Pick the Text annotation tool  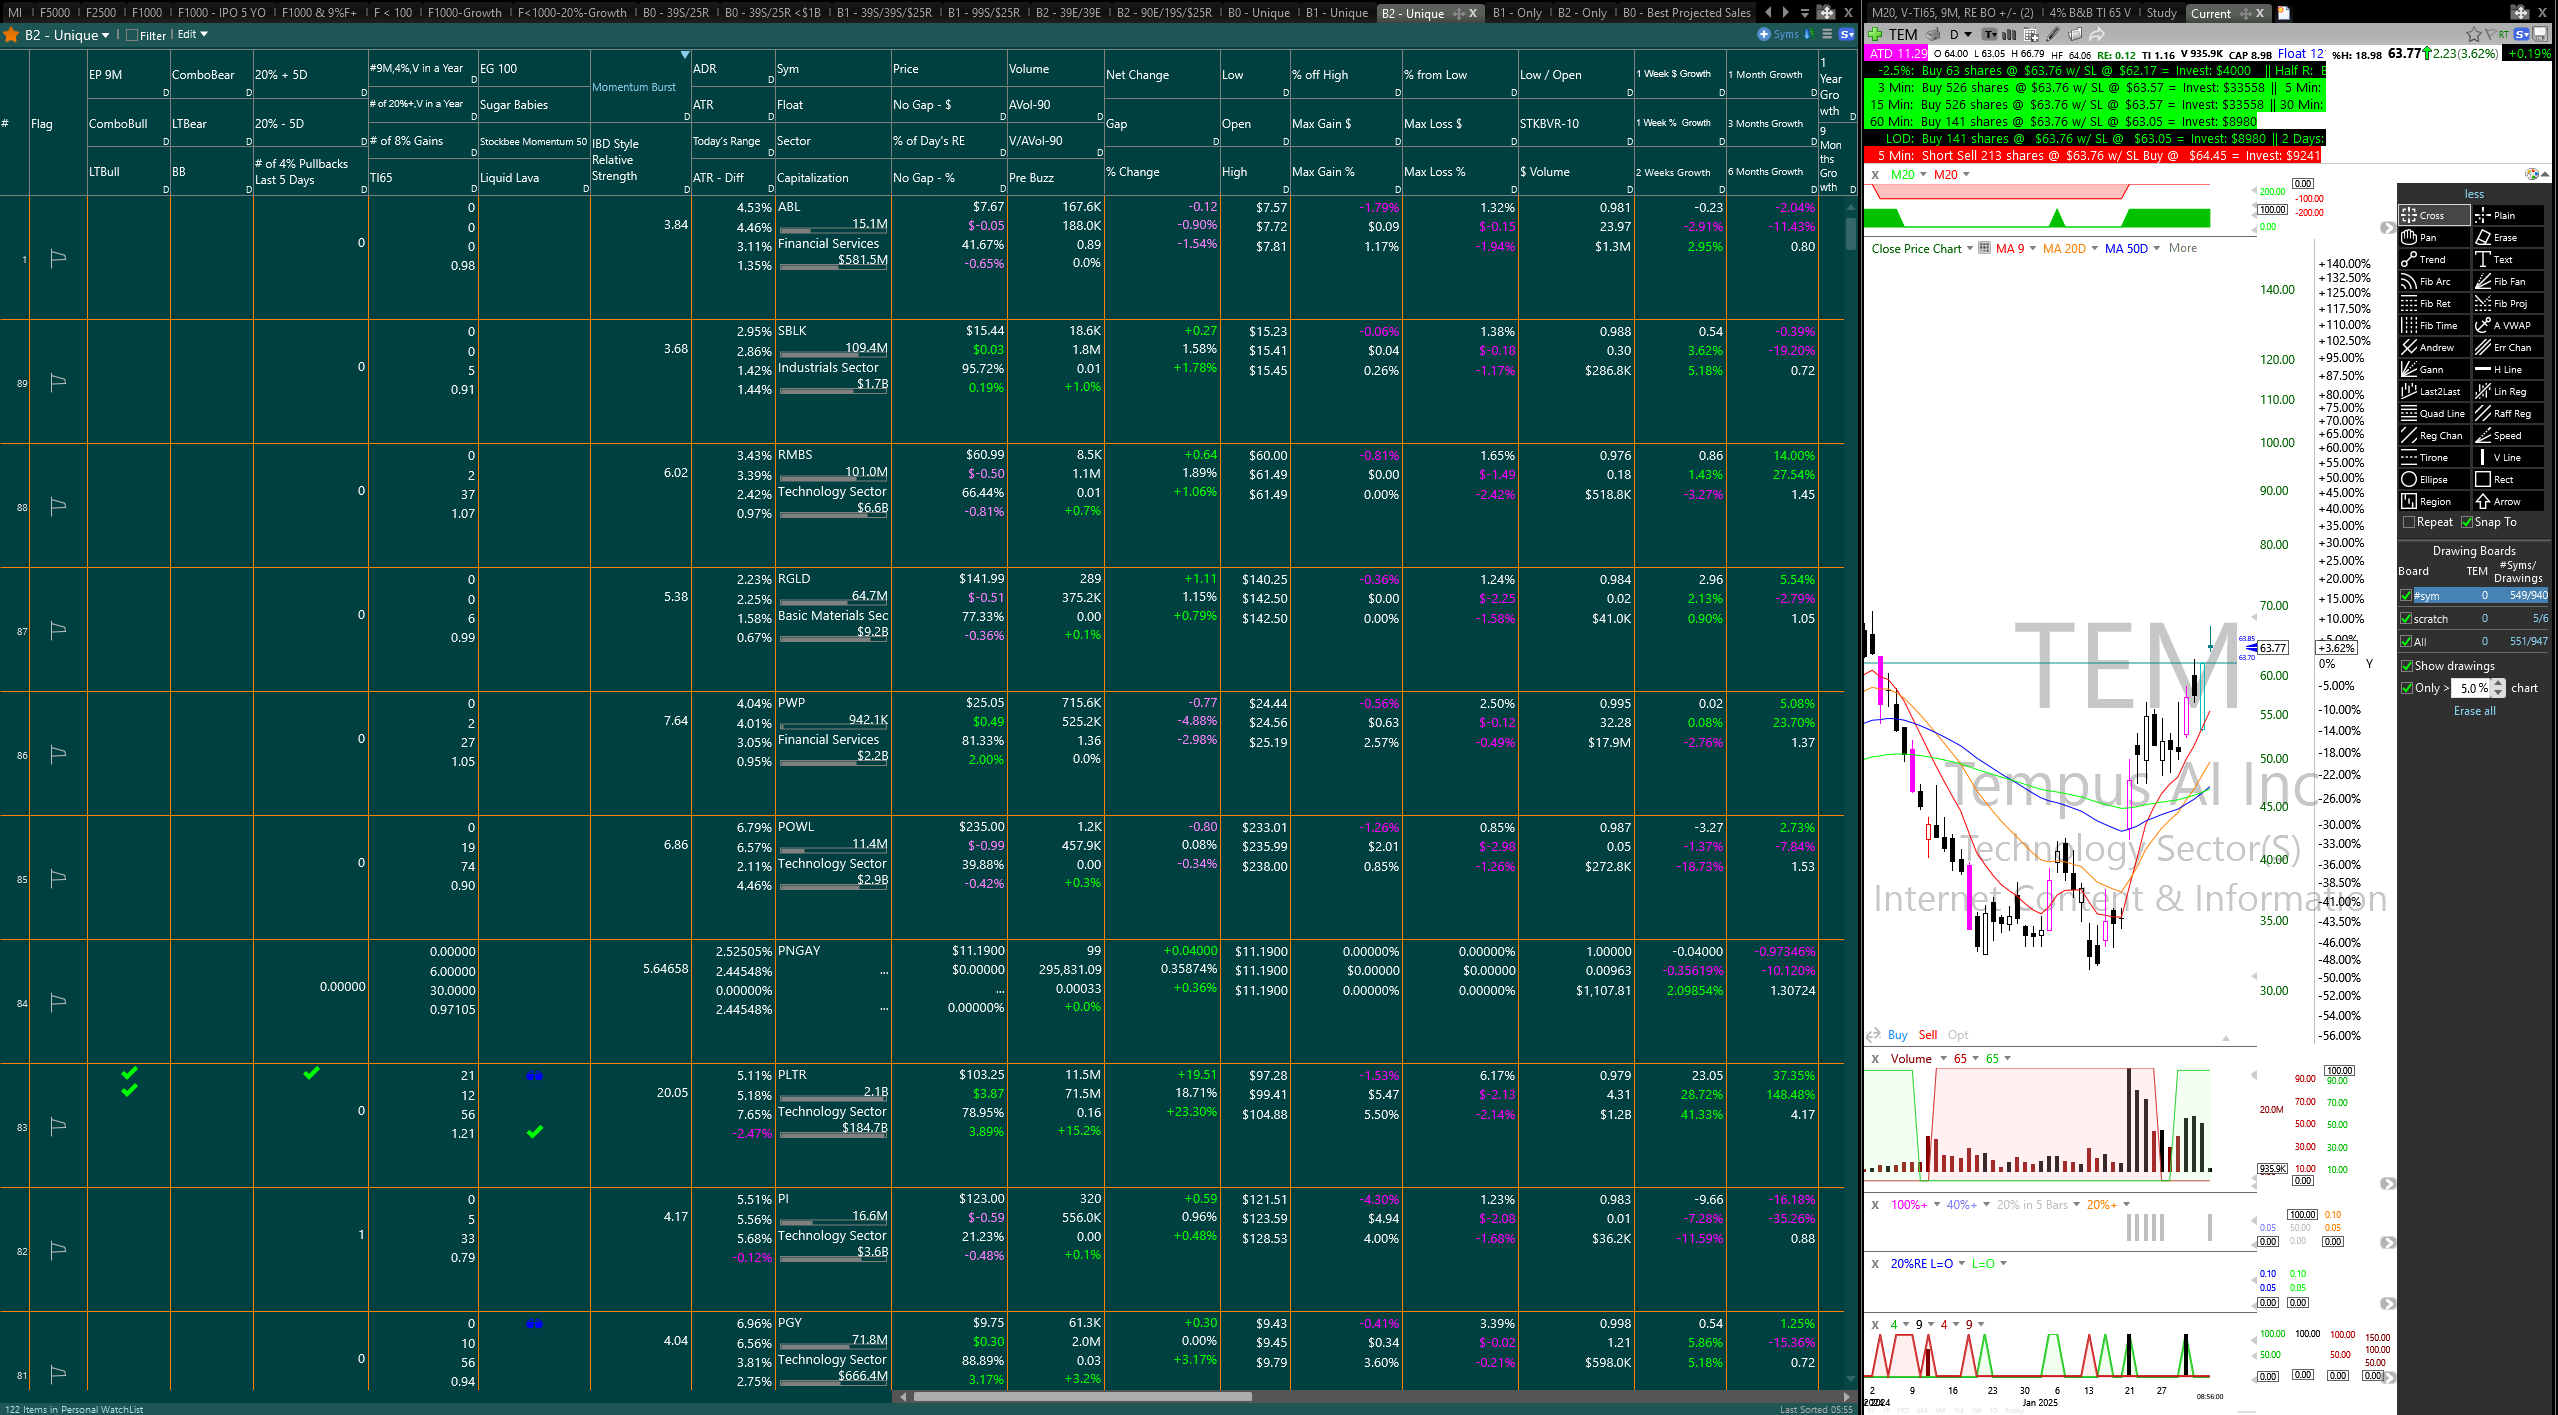click(x=2507, y=259)
